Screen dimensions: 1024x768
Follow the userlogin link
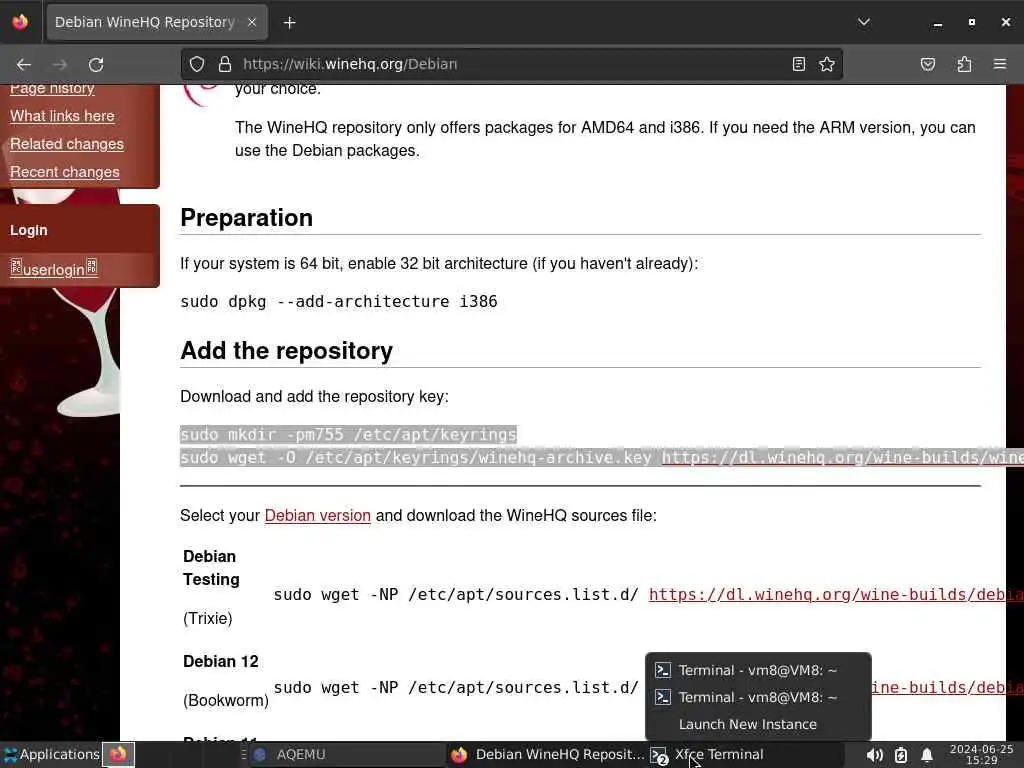54,268
